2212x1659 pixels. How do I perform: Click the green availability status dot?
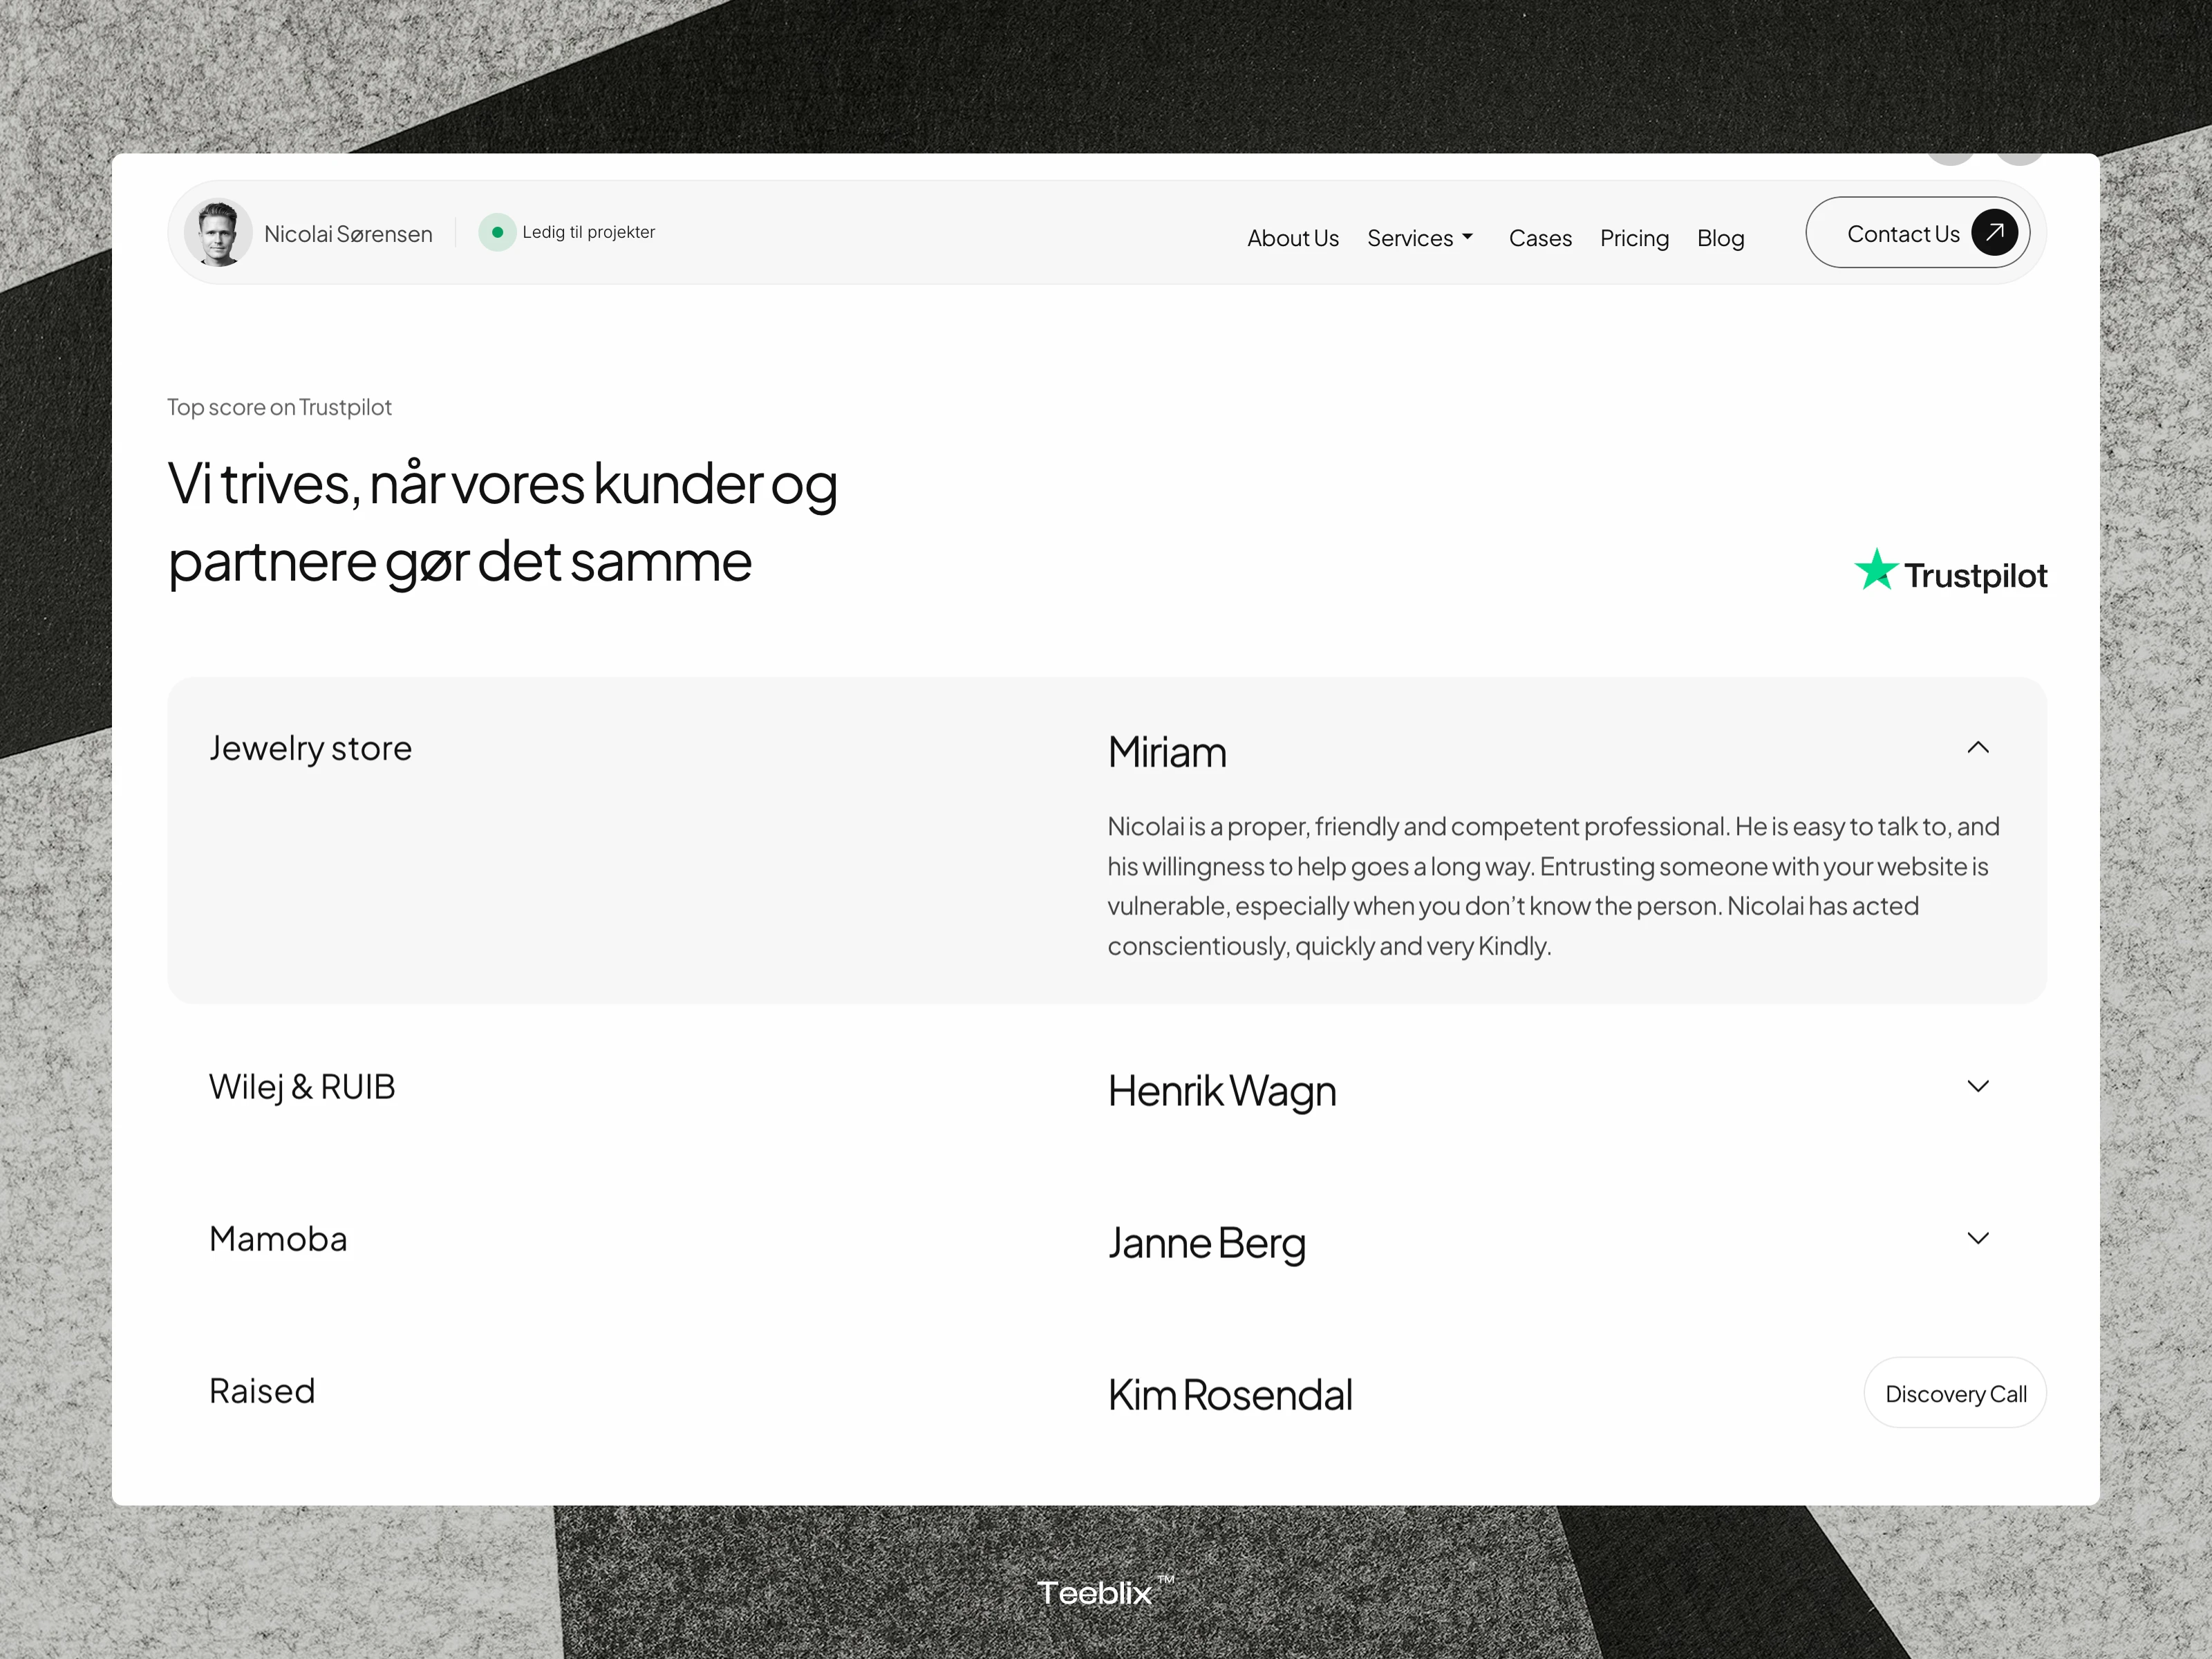pyautogui.click(x=497, y=232)
